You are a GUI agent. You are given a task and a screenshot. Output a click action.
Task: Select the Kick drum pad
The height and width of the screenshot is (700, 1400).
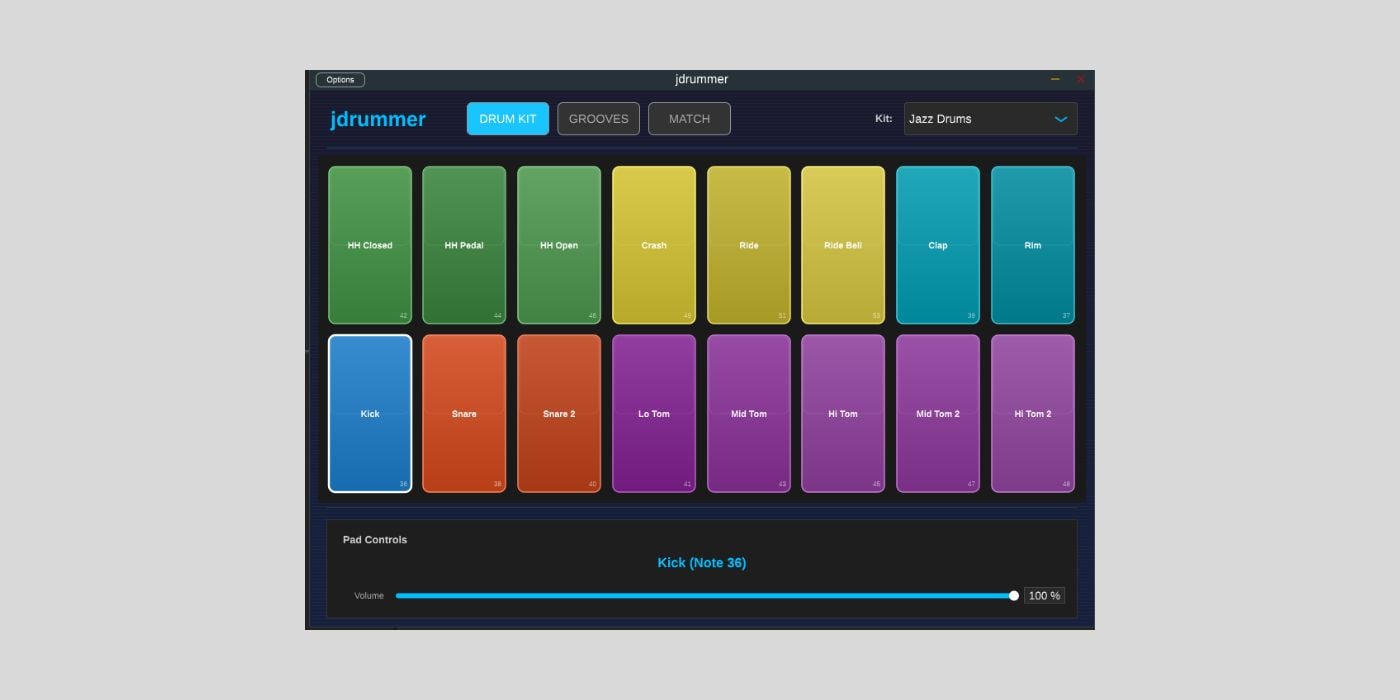[x=370, y=413]
